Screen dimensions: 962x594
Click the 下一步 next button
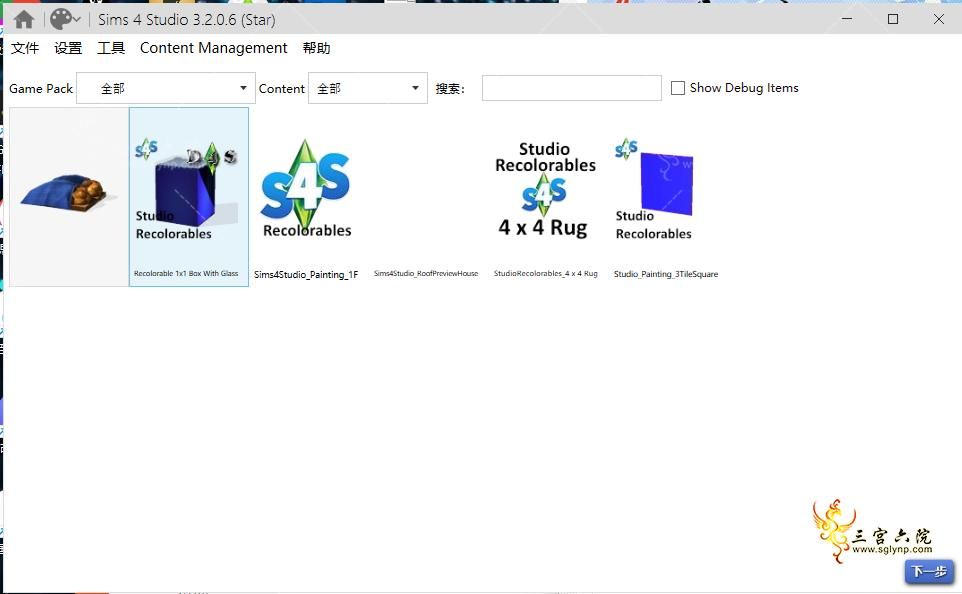point(929,572)
